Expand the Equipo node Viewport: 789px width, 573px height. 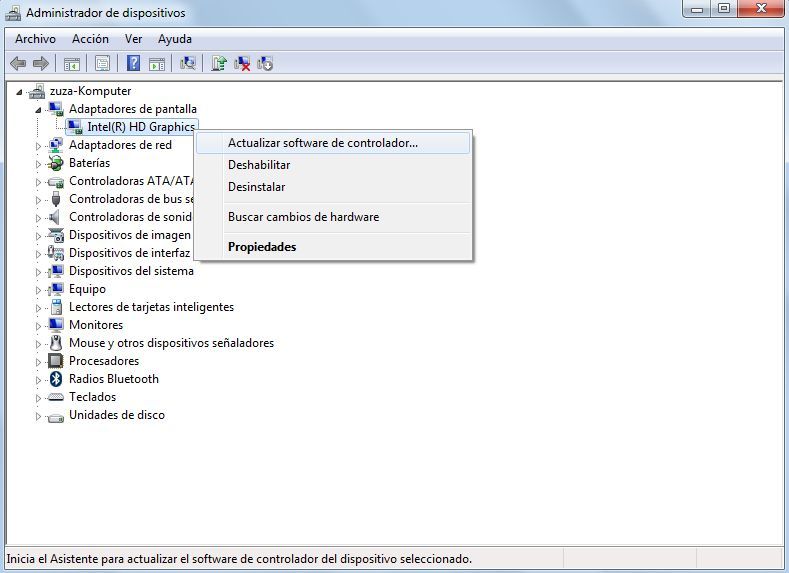(38, 290)
